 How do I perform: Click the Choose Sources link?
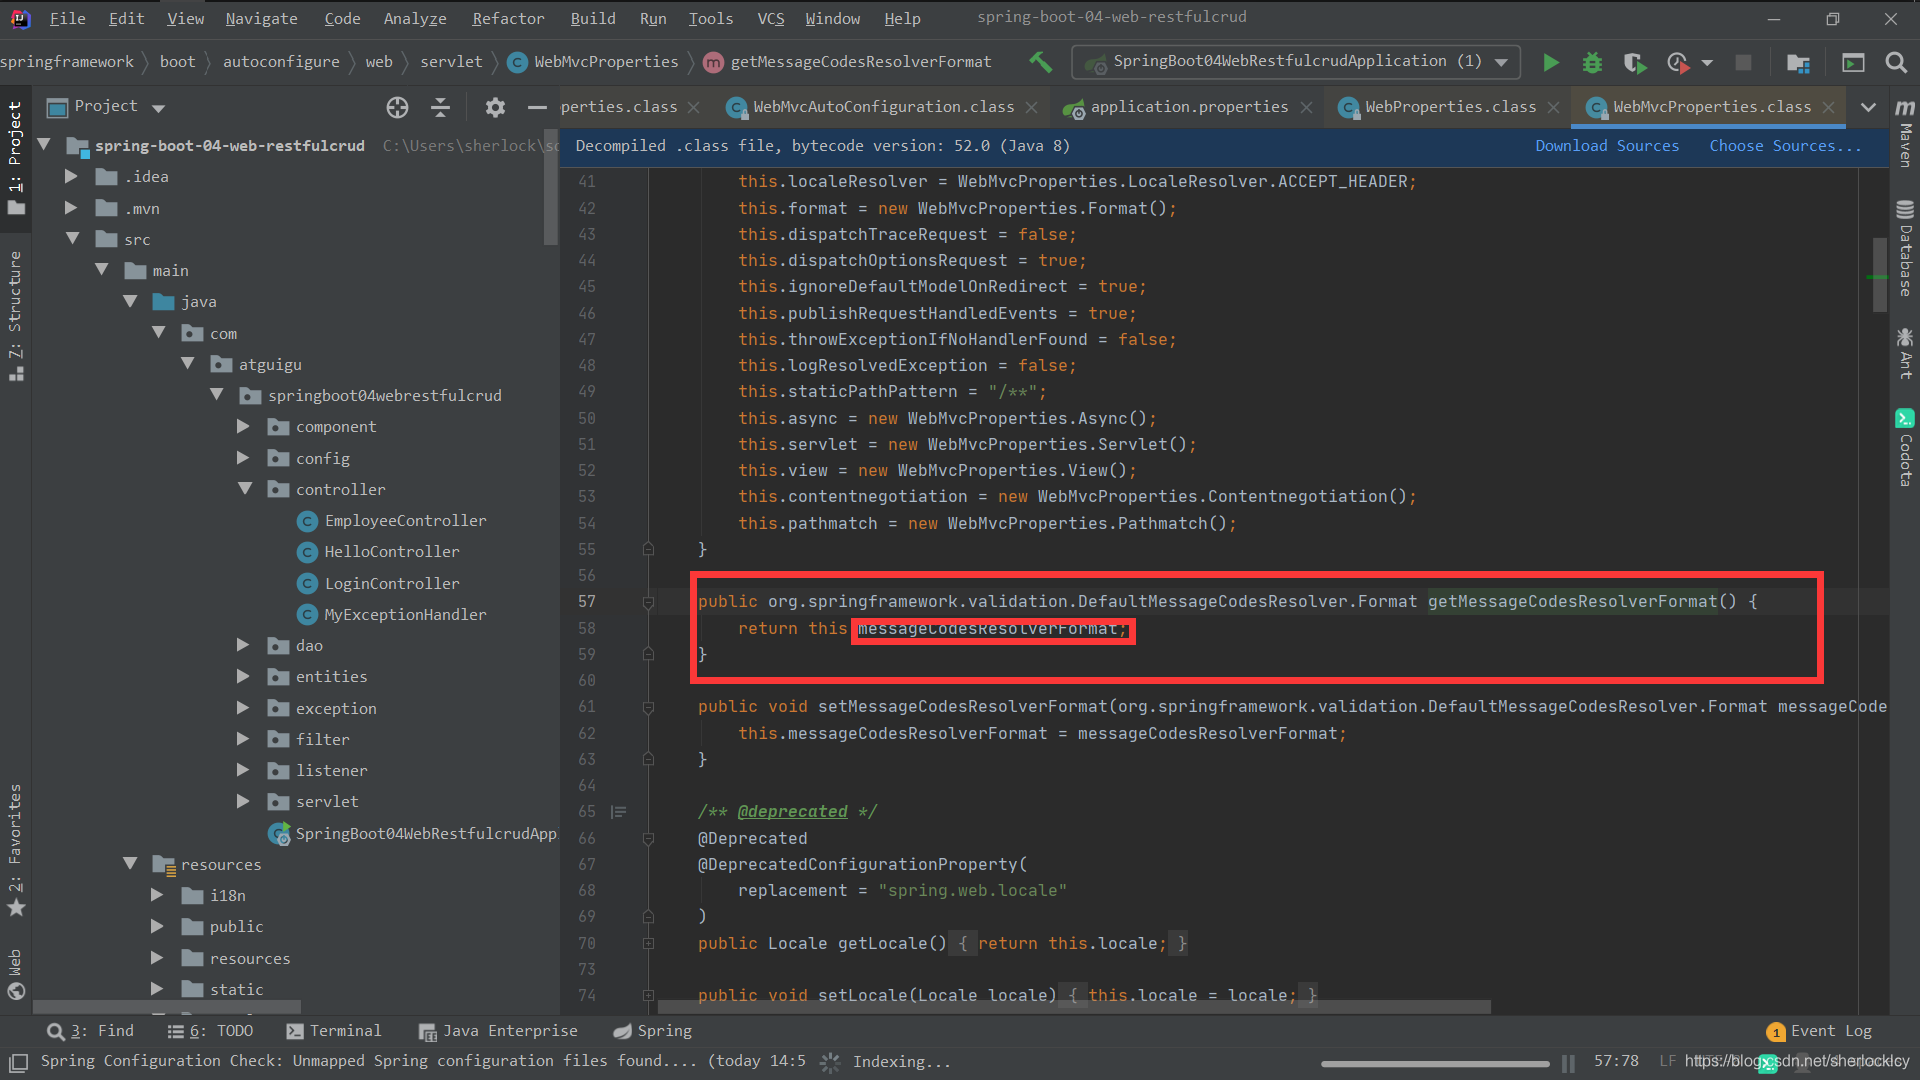(1785, 146)
